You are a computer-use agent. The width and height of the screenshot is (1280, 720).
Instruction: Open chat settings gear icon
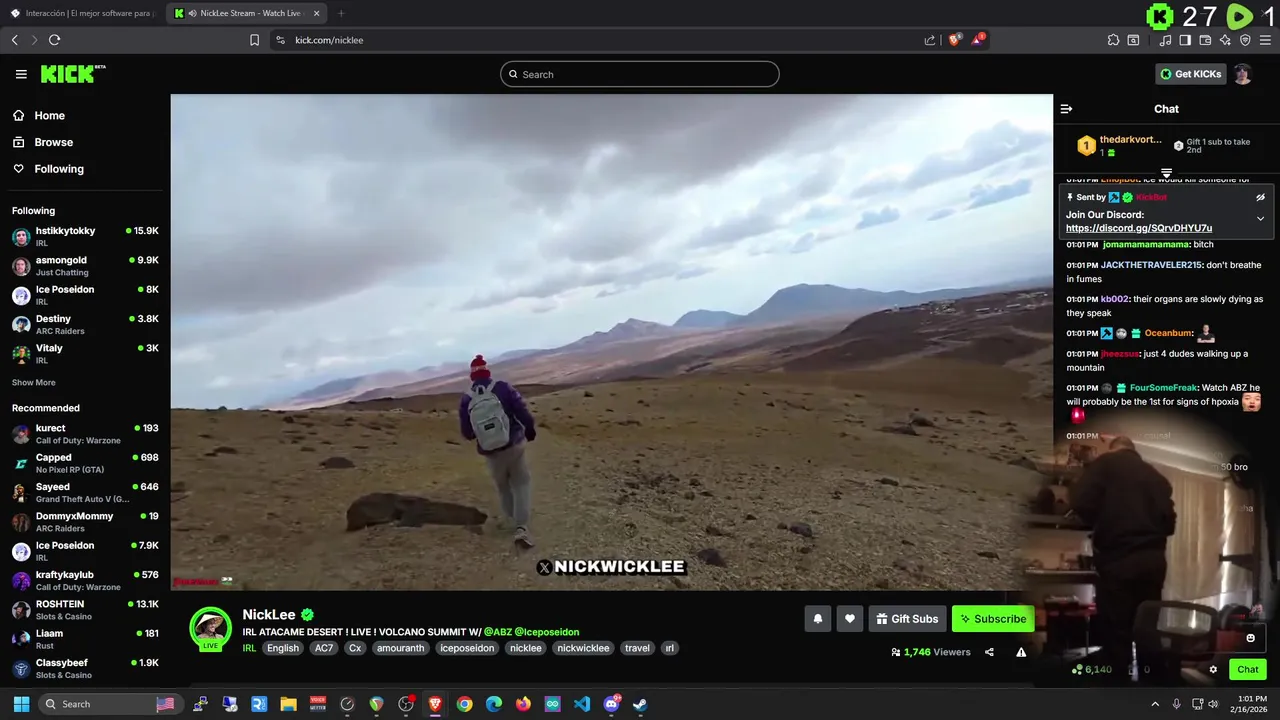coord(1213,670)
